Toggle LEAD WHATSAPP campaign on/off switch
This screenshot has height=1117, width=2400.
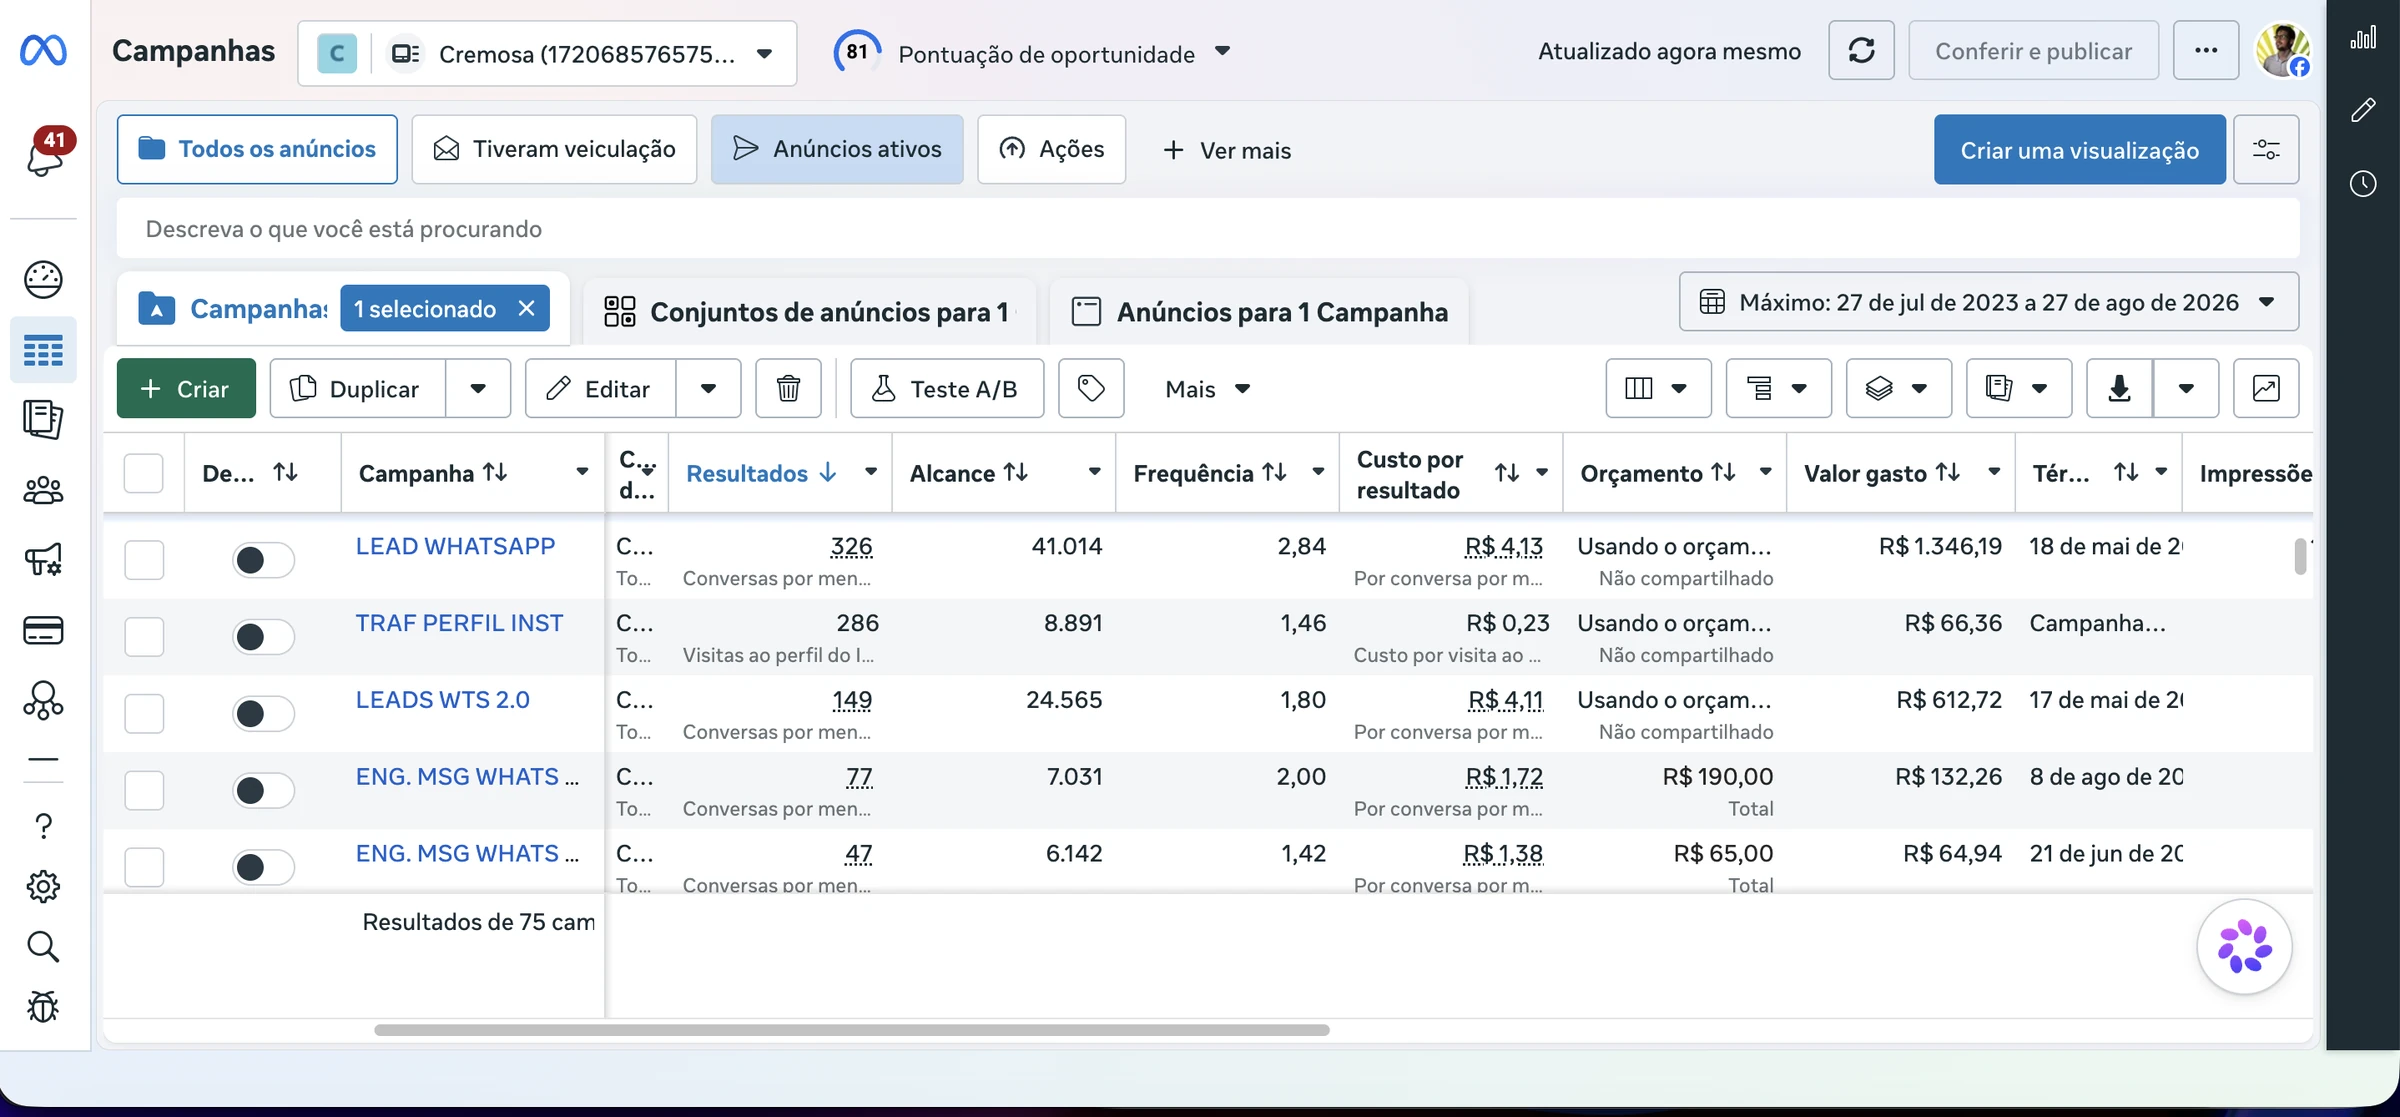click(263, 560)
